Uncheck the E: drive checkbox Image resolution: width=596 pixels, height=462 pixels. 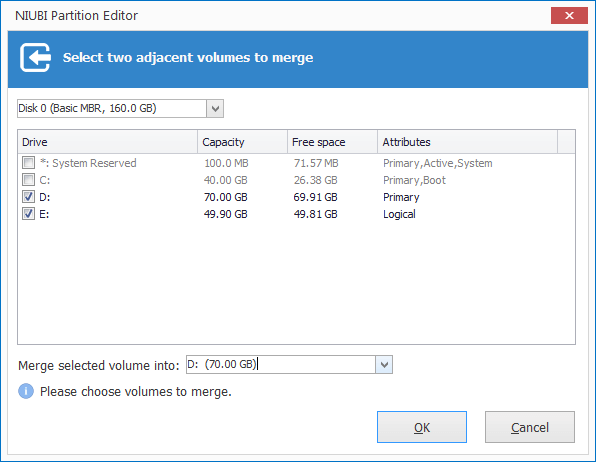click(29, 214)
